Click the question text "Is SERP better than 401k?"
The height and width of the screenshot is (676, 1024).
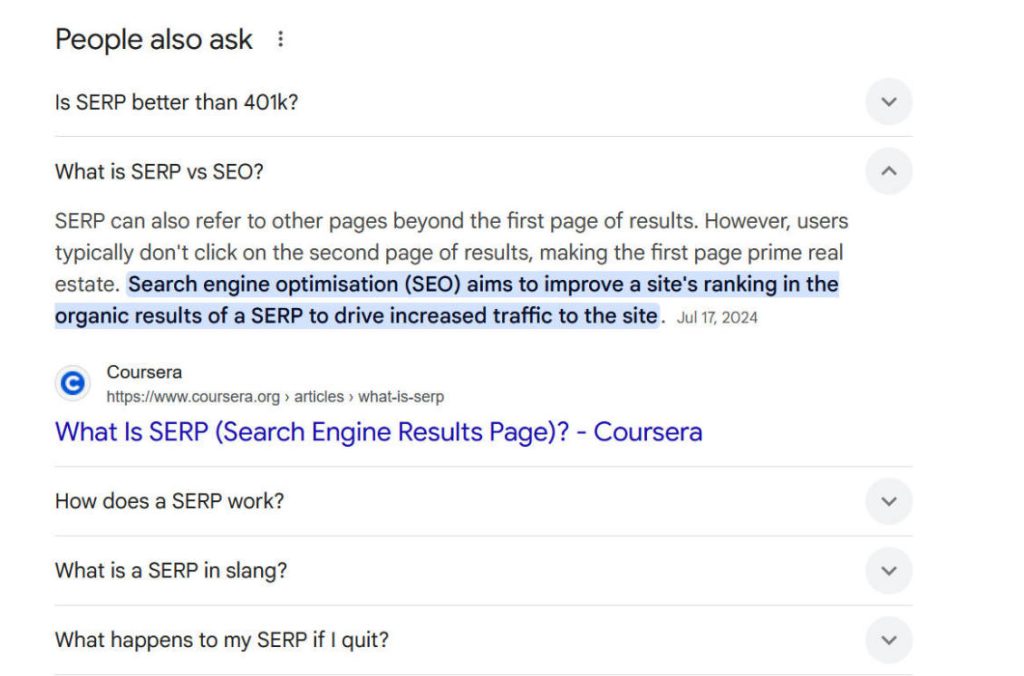tap(176, 102)
